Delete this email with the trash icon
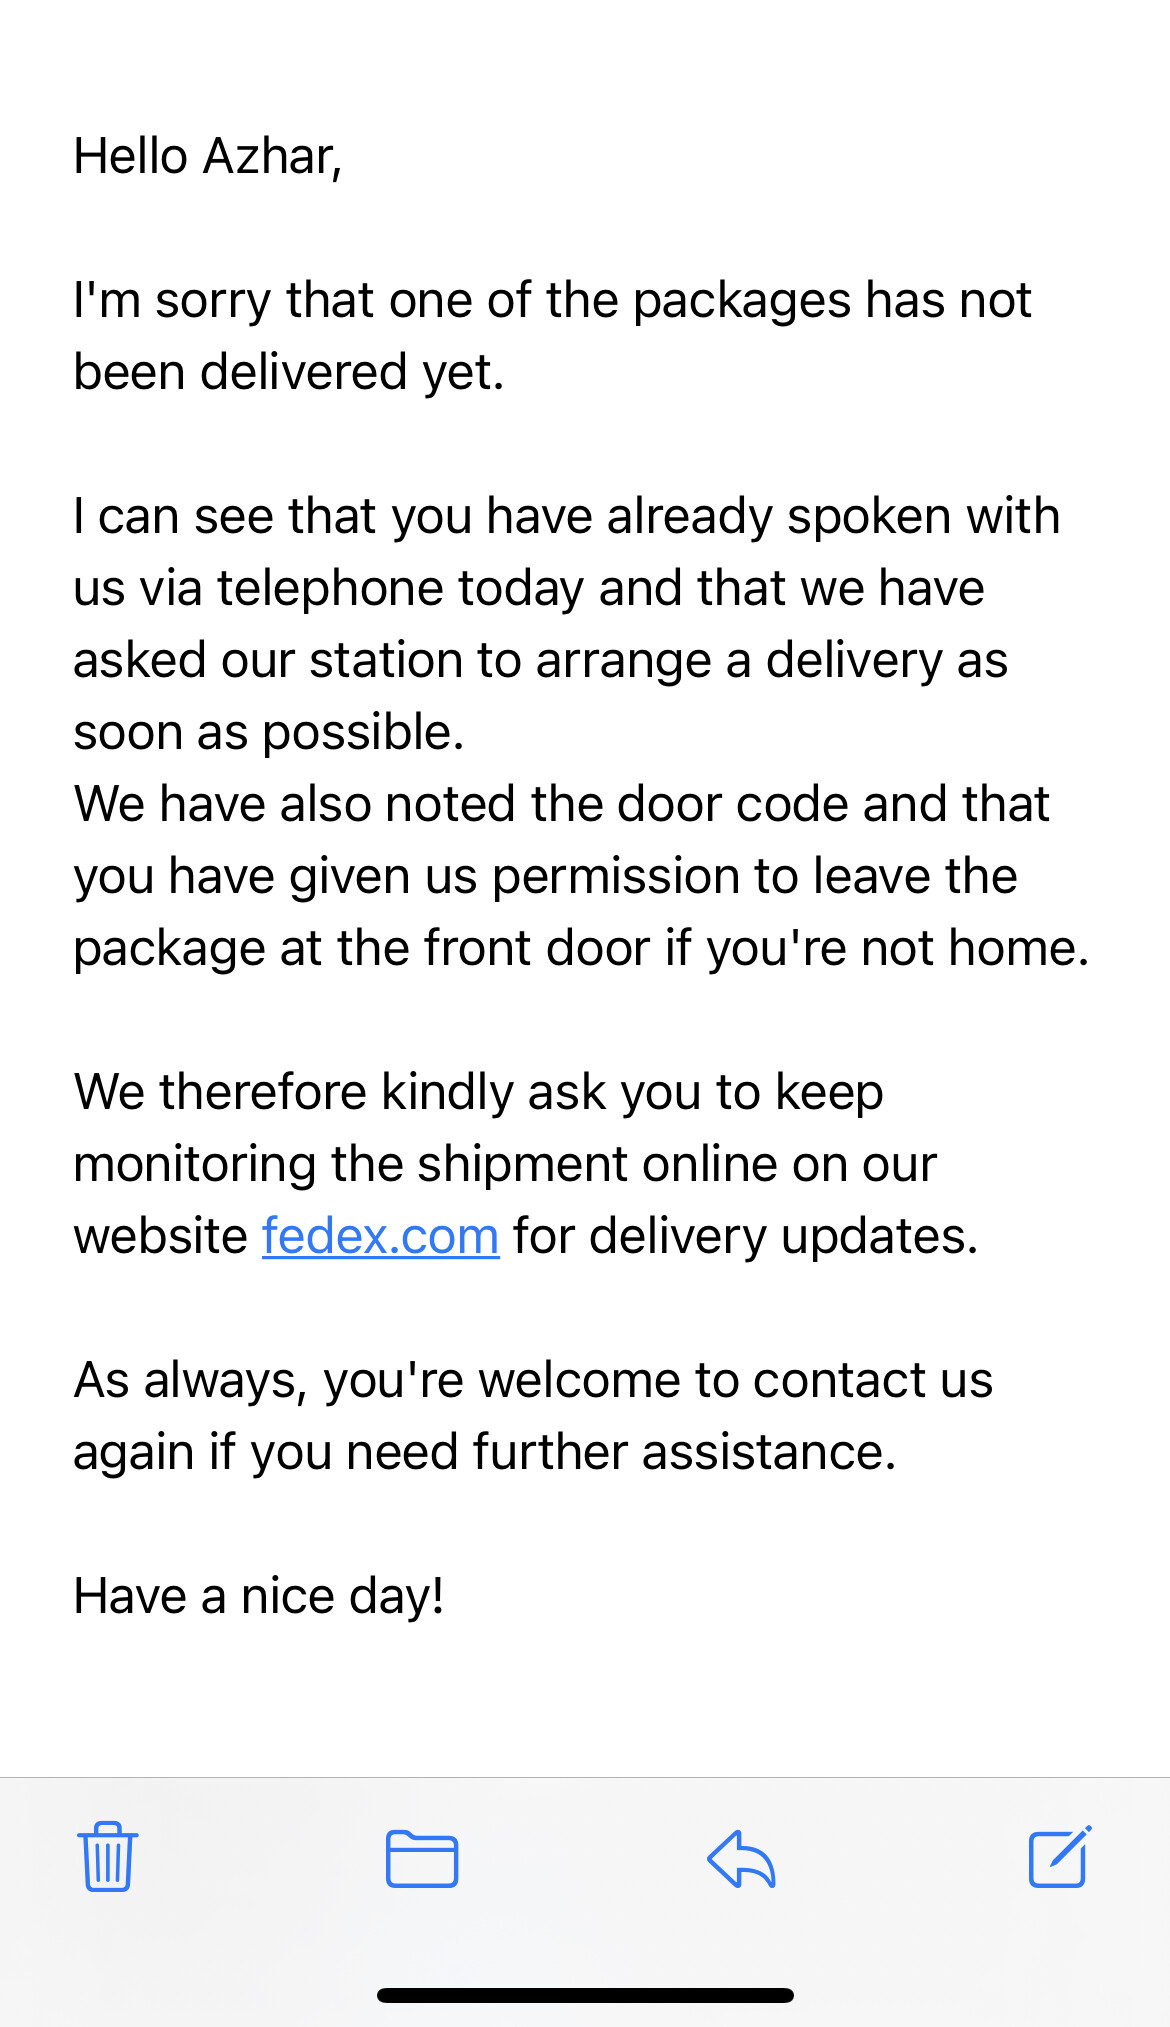 pyautogui.click(x=107, y=1857)
